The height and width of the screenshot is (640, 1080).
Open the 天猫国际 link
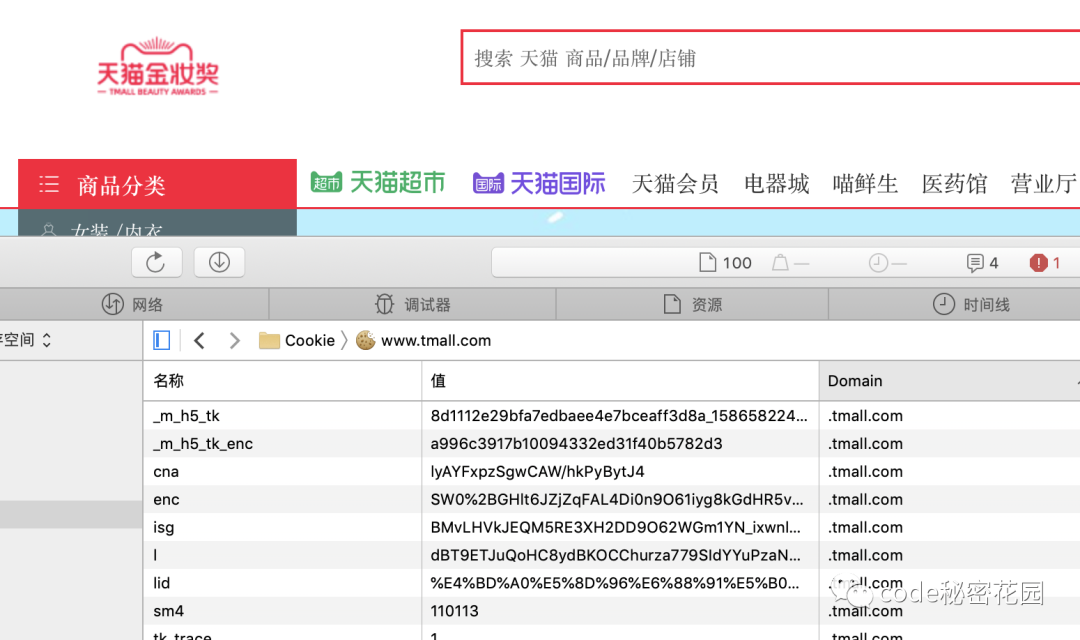pyautogui.click(x=539, y=183)
